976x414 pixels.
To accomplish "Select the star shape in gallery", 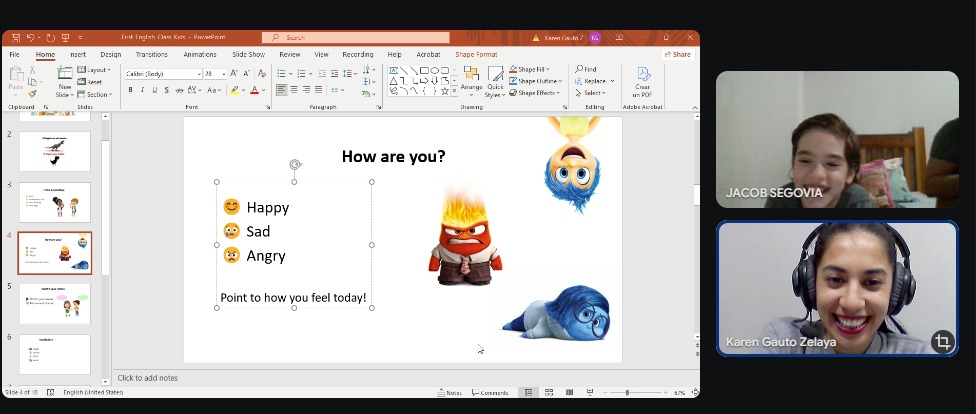I will tap(444, 91).
